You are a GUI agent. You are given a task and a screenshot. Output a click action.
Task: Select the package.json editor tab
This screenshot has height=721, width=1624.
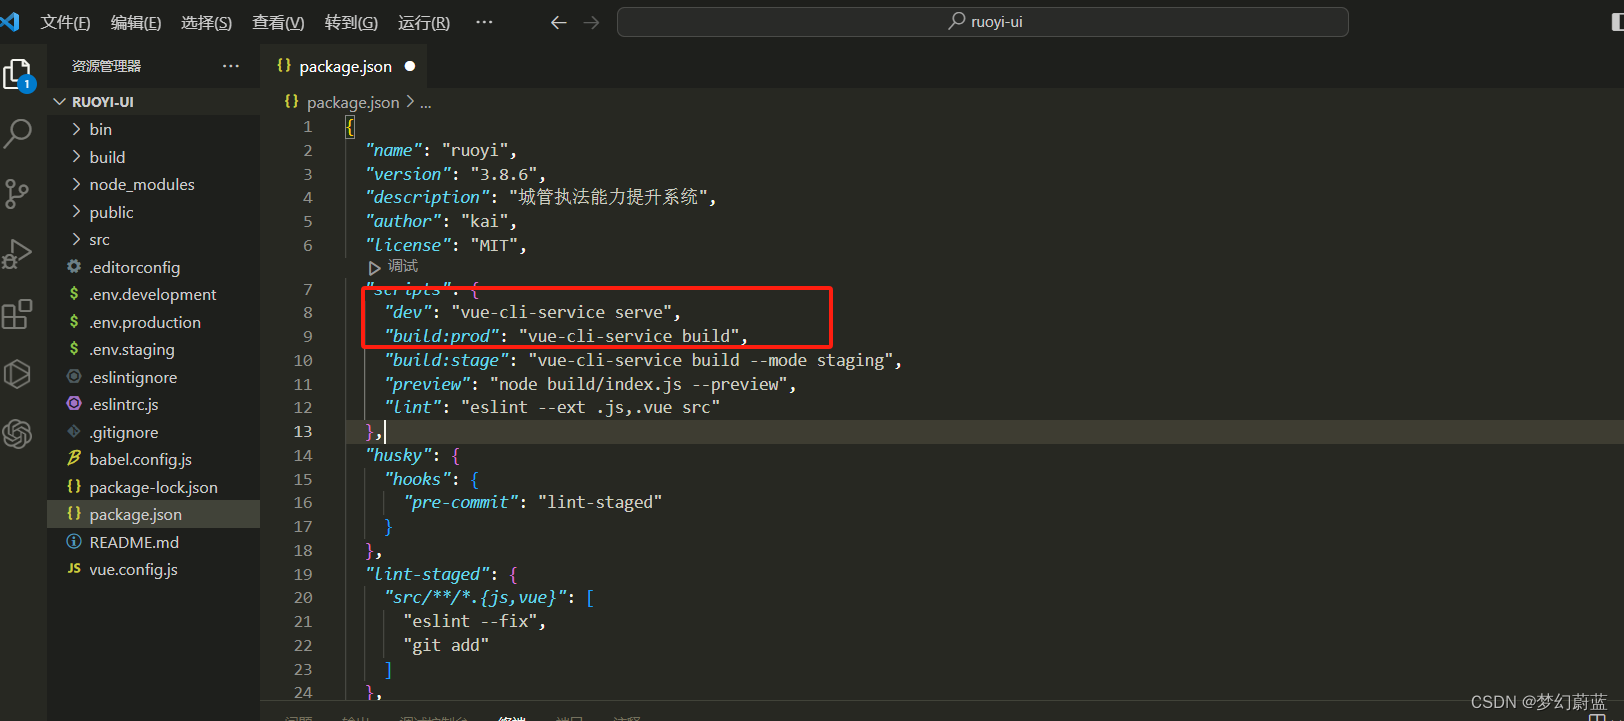click(x=345, y=66)
